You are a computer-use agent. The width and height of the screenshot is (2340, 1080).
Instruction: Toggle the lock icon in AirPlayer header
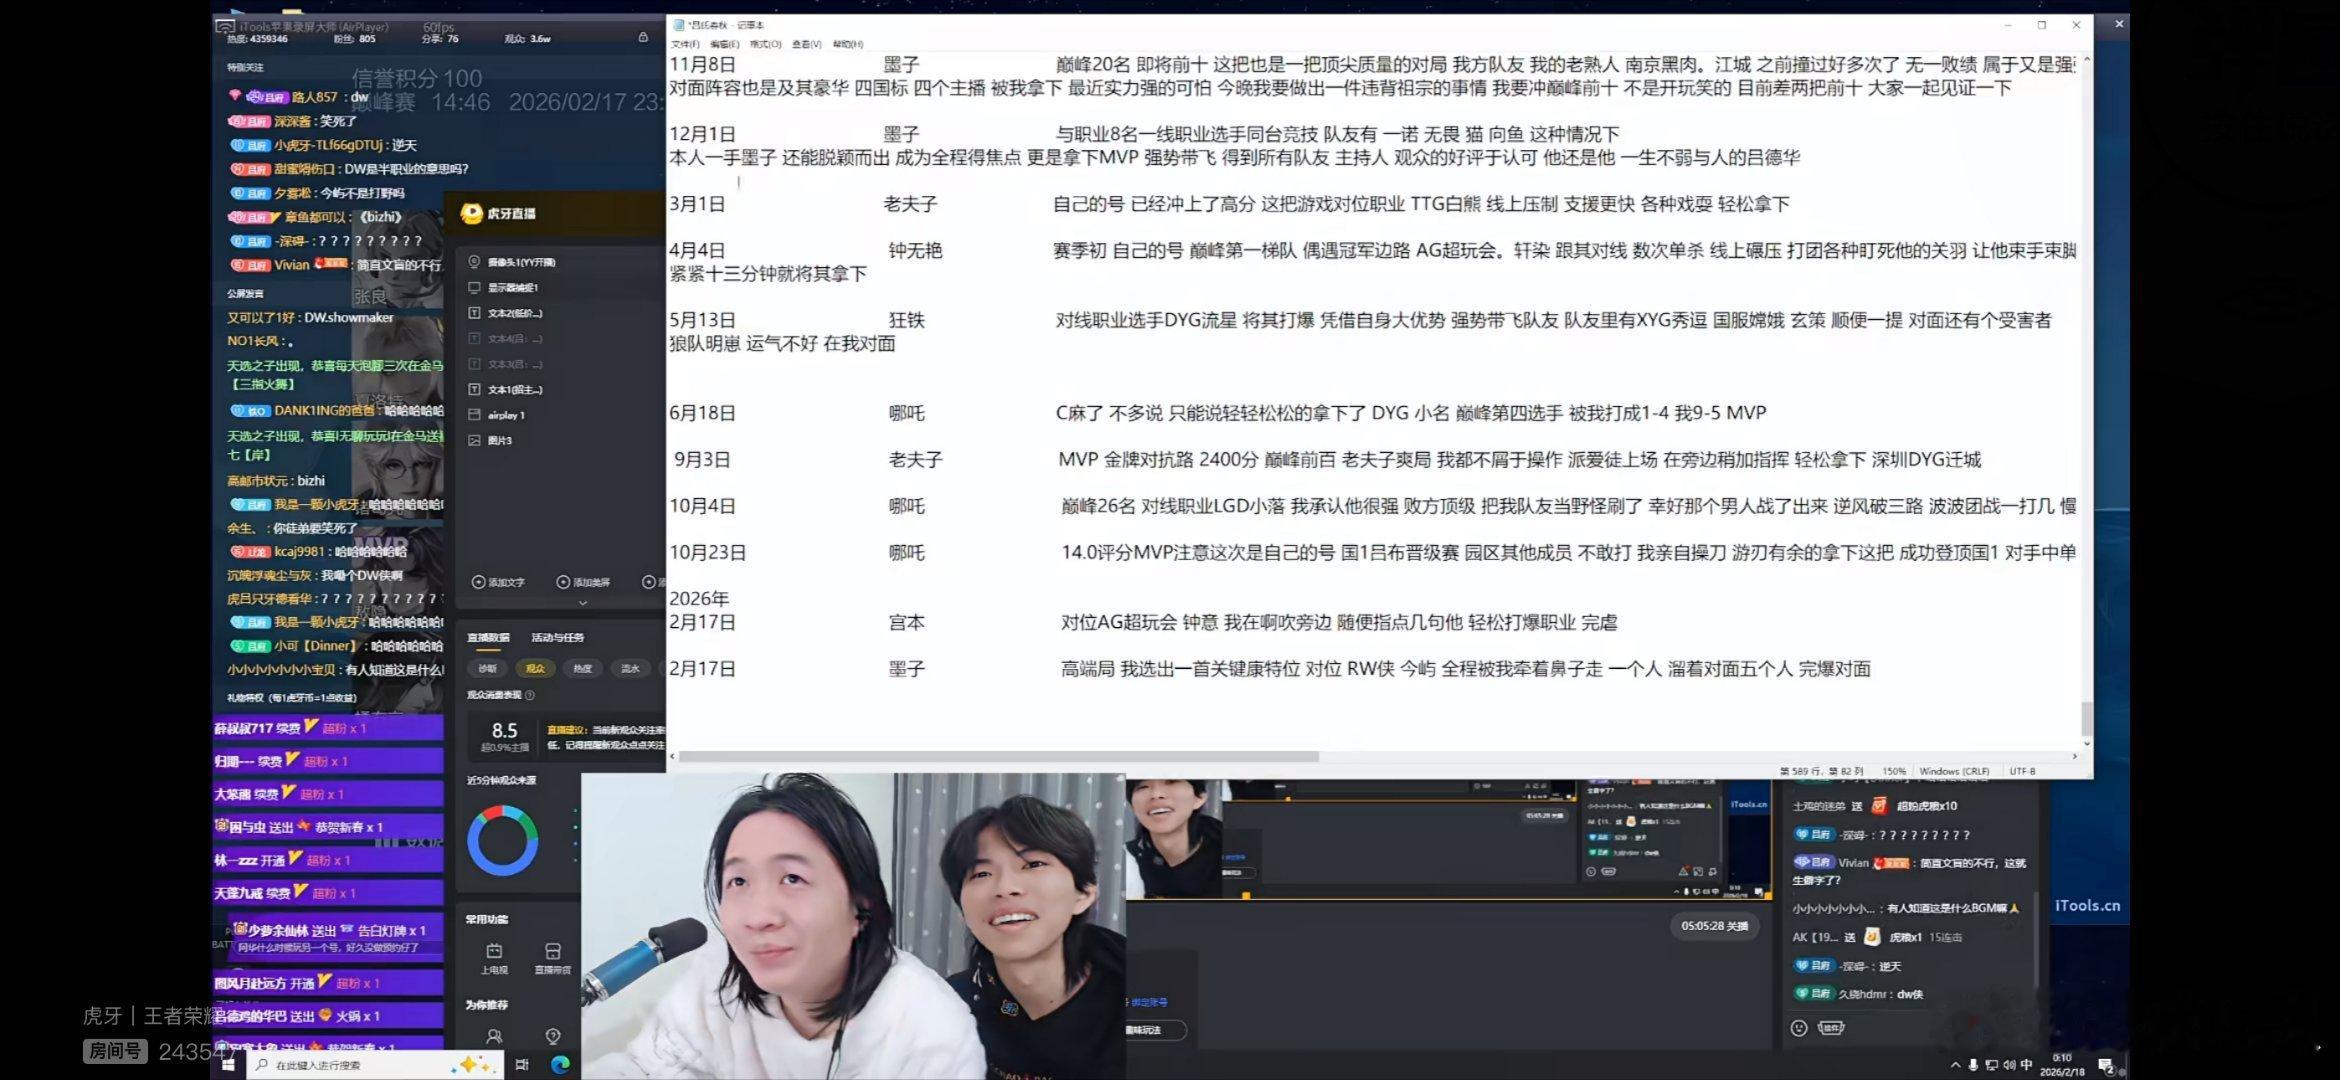643,37
